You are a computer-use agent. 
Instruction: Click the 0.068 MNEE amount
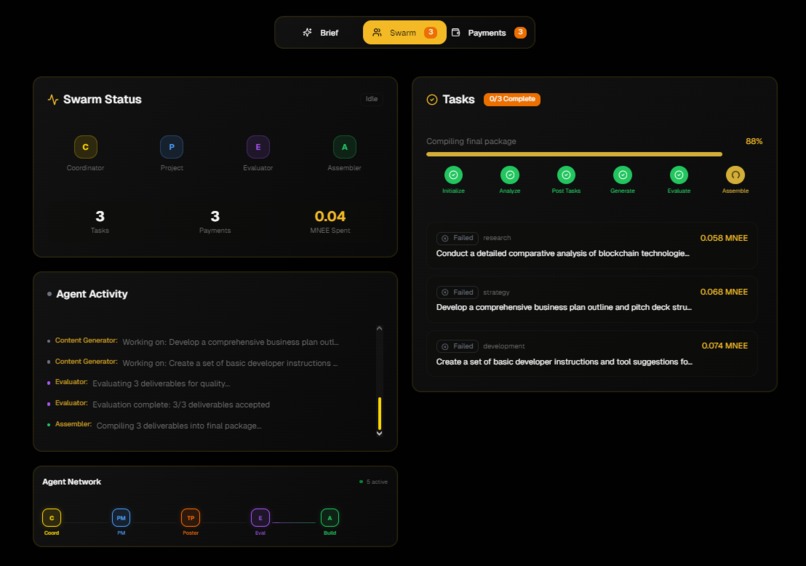click(724, 291)
